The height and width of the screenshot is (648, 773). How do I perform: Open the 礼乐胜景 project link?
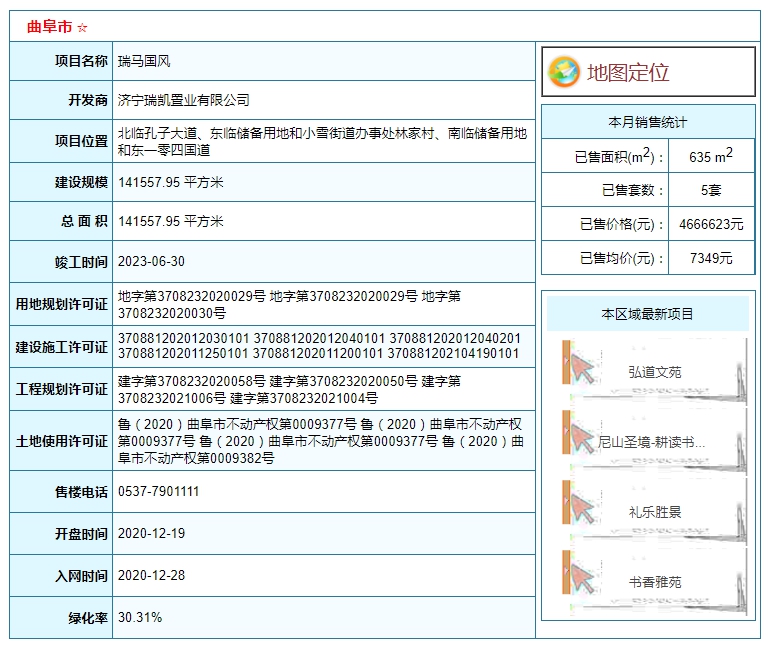[x=655, y=512]
